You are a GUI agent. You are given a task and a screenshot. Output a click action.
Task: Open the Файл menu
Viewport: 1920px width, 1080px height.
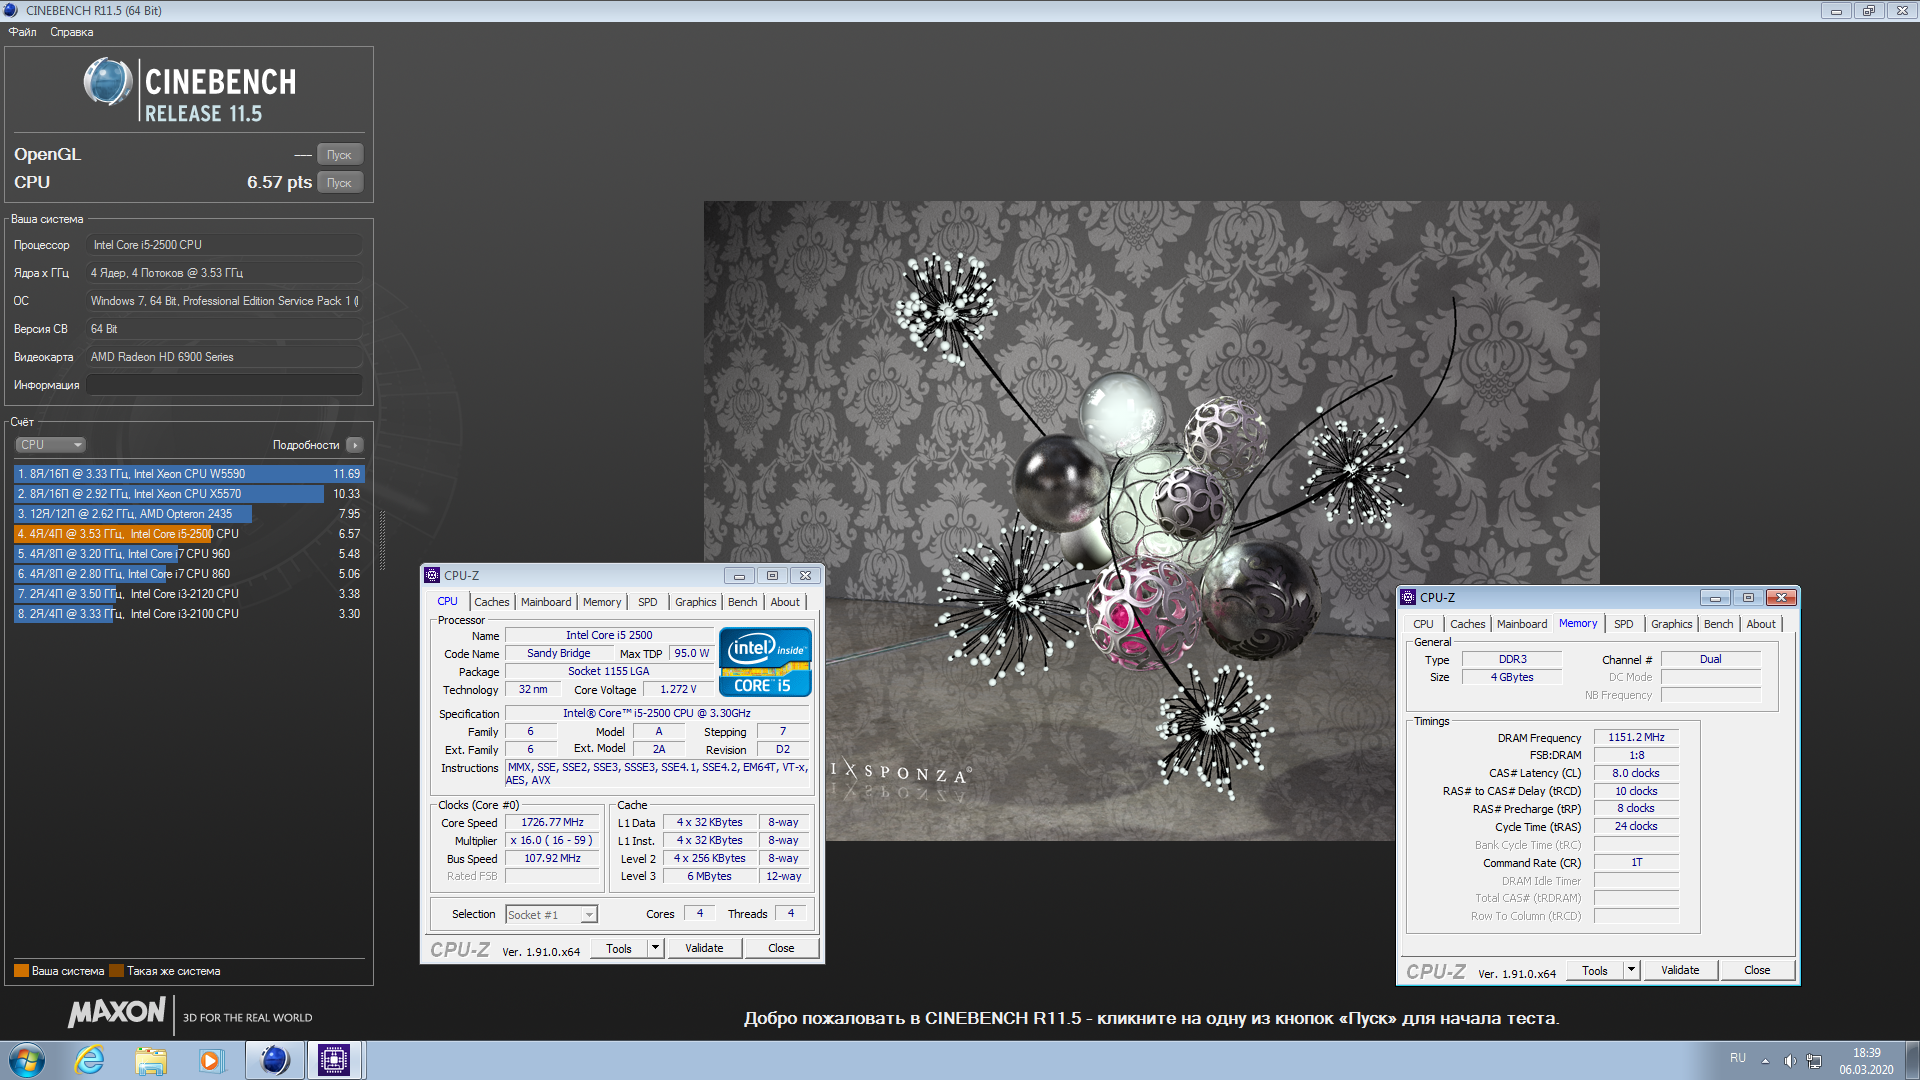(22, 32)
